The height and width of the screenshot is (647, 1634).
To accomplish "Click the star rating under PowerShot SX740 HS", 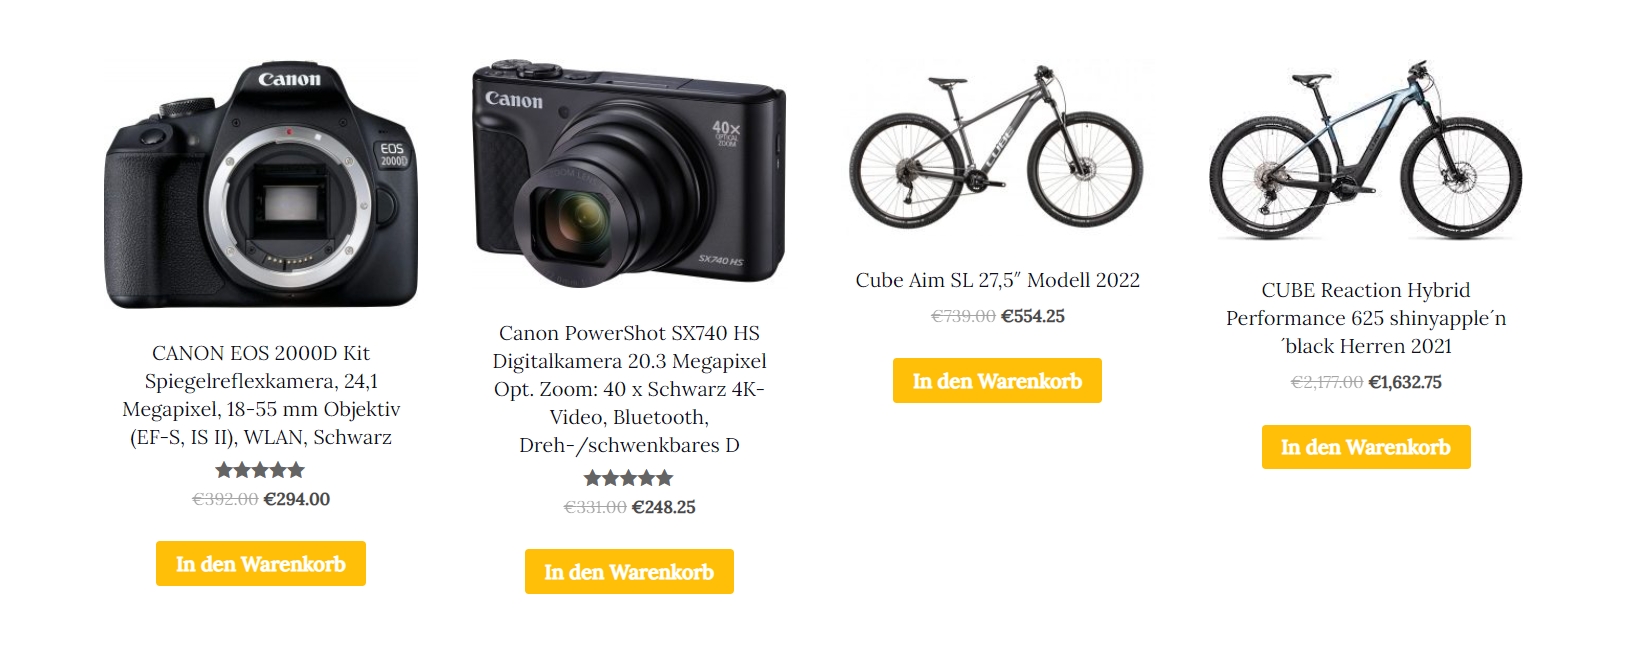I will pos(629,478).
